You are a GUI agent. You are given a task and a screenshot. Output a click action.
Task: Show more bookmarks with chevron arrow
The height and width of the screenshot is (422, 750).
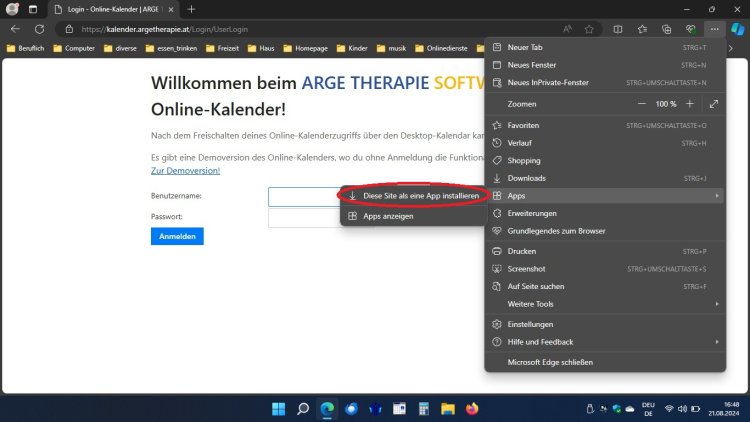(x=730, y=48)
